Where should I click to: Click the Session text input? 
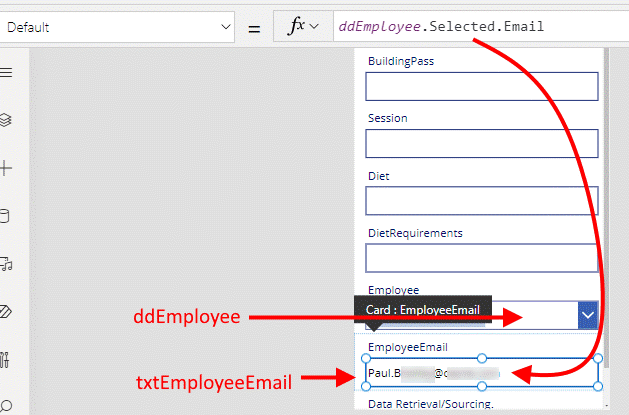(482, 143)
